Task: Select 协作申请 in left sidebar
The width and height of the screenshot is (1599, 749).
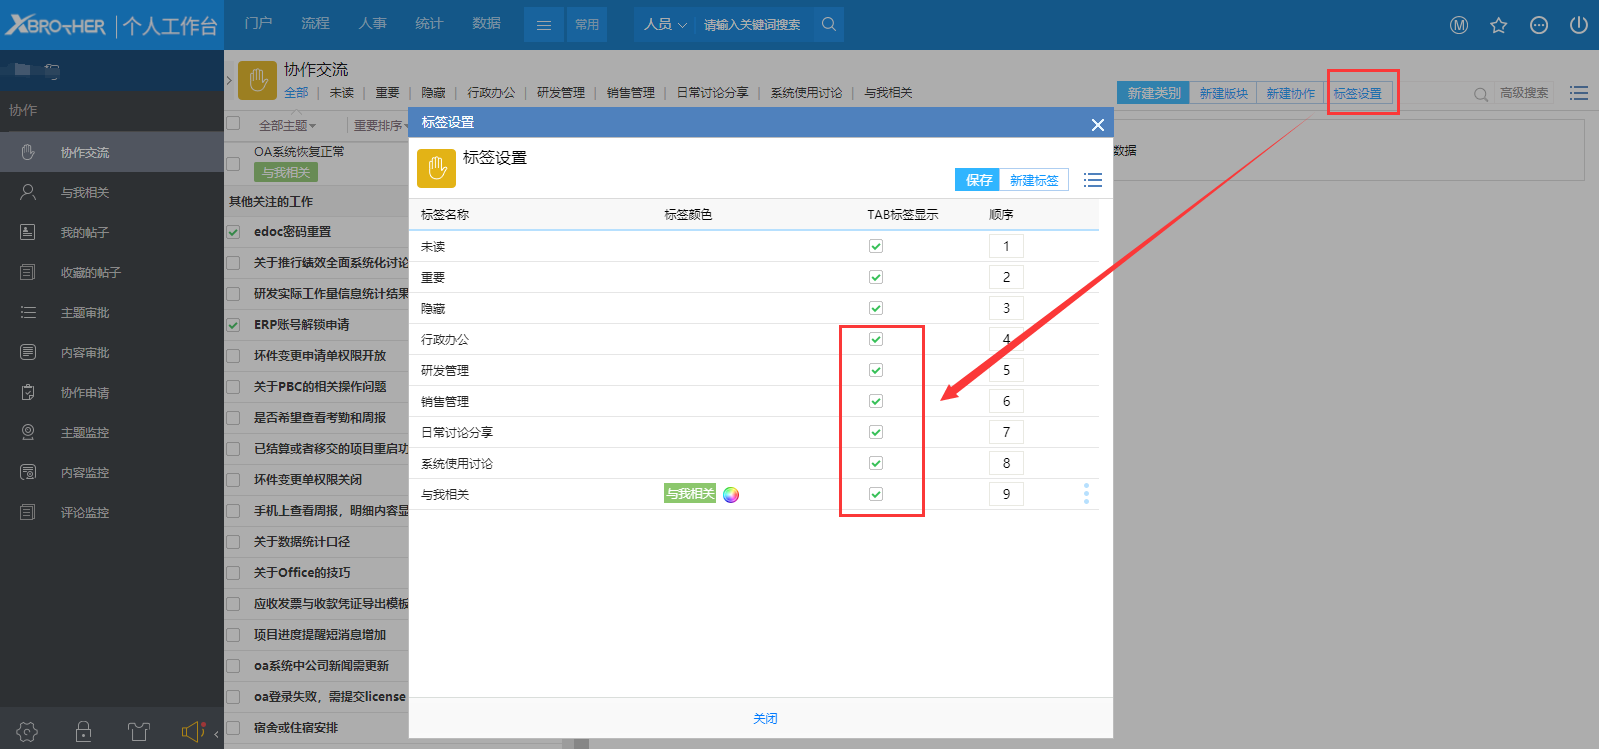Action: pyautogui.click(x=85, y=393)
